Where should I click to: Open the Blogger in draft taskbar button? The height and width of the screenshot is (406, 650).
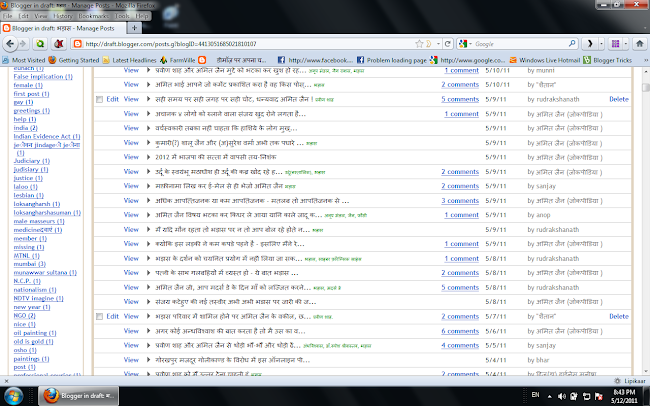(79, 396)
